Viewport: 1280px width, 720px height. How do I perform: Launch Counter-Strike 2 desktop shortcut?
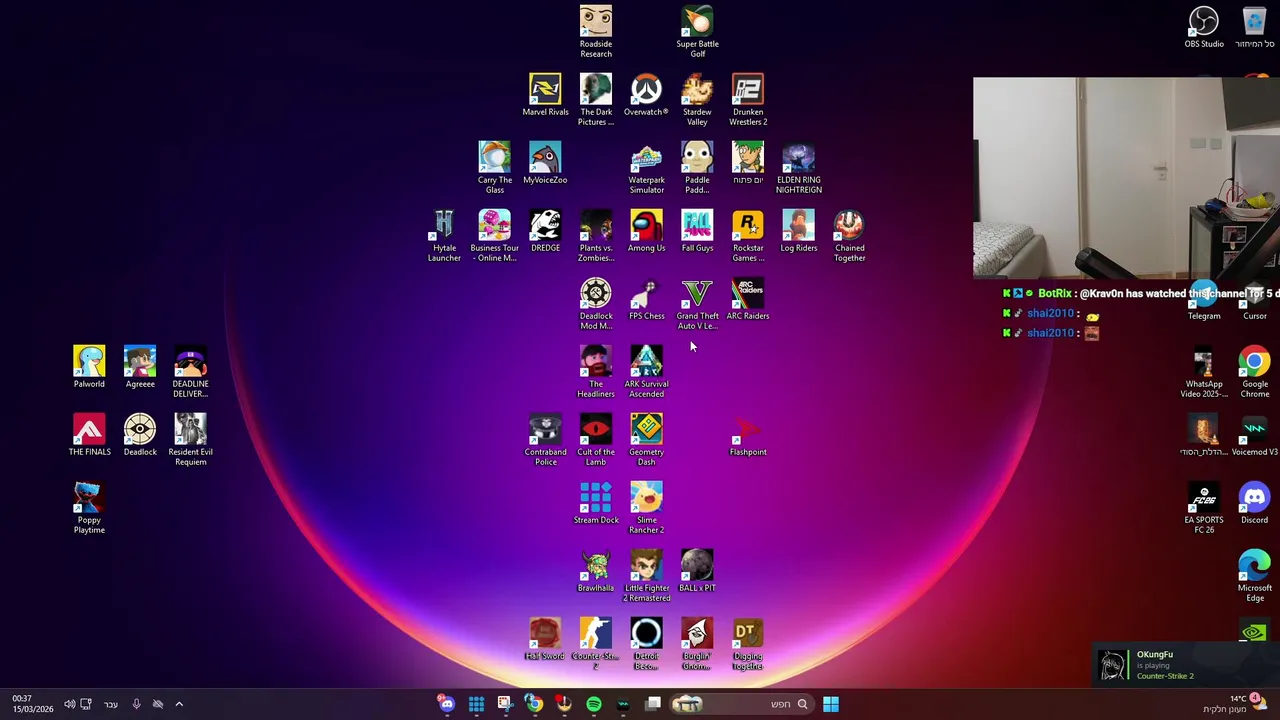[x=596, y=644]
